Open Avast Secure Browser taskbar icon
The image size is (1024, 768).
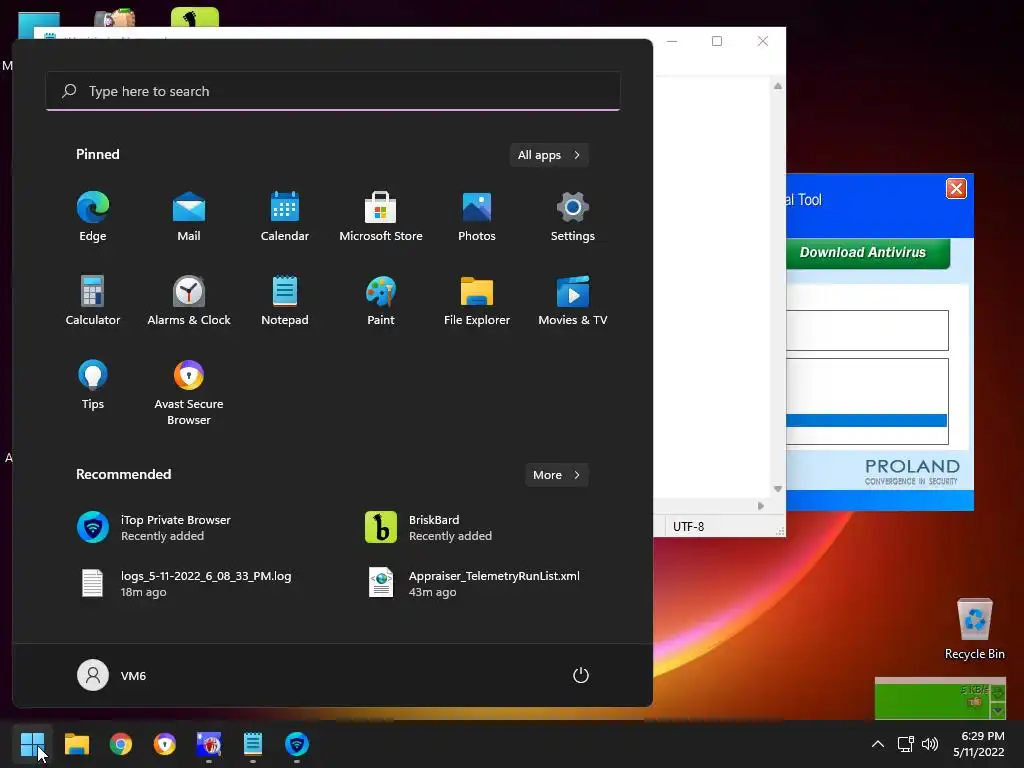pyautogui.click(x=165, y=744)
